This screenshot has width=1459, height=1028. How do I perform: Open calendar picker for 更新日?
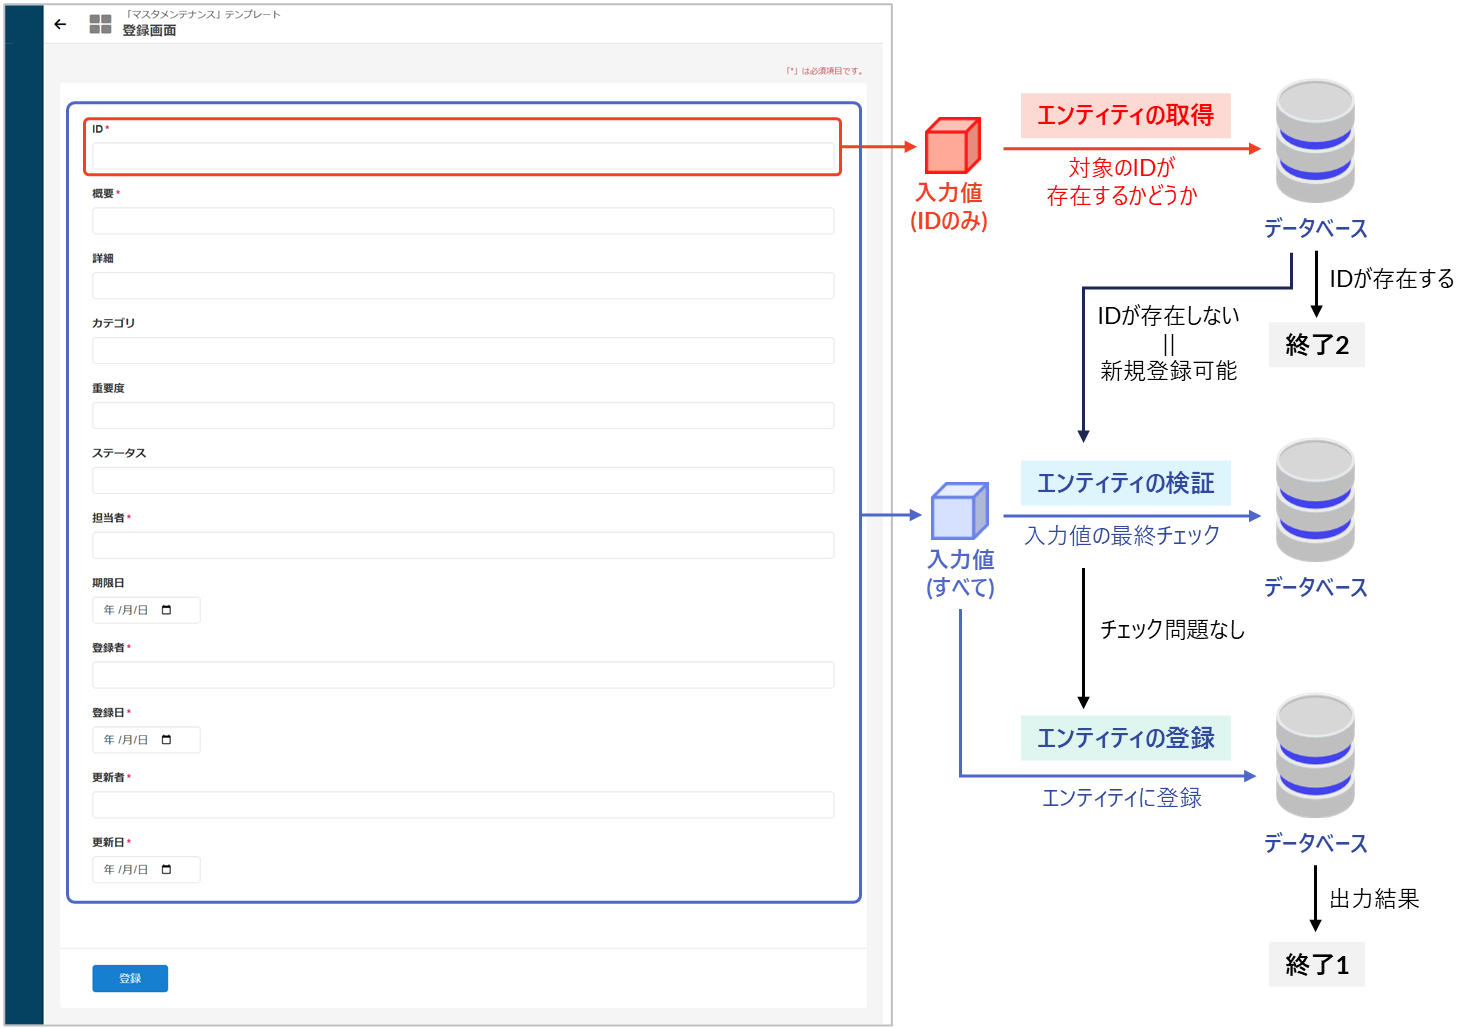pos(166,870)
